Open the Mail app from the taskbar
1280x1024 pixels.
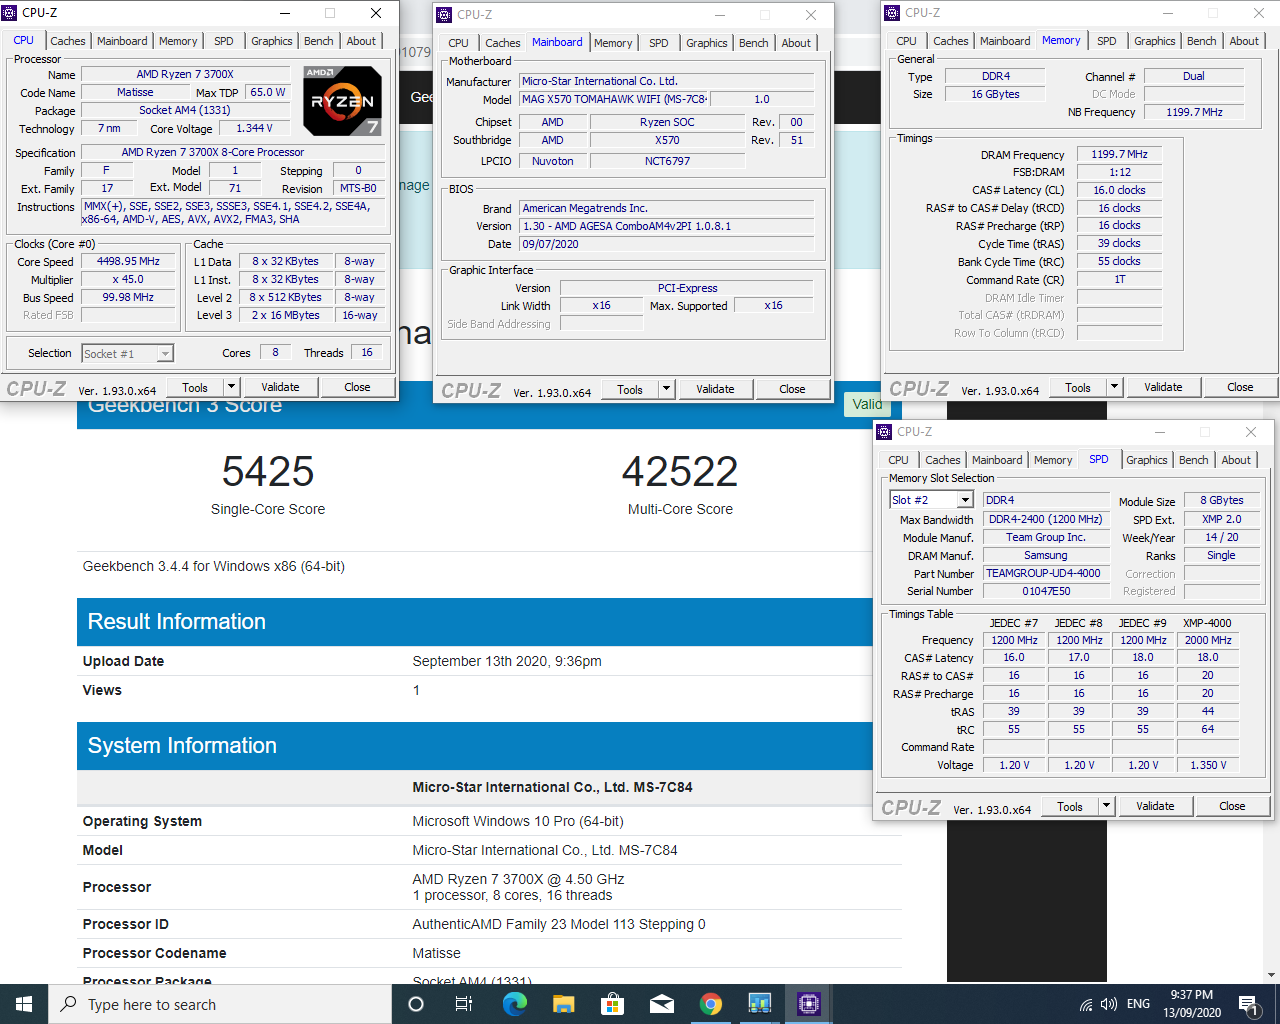pos(661,1004)
